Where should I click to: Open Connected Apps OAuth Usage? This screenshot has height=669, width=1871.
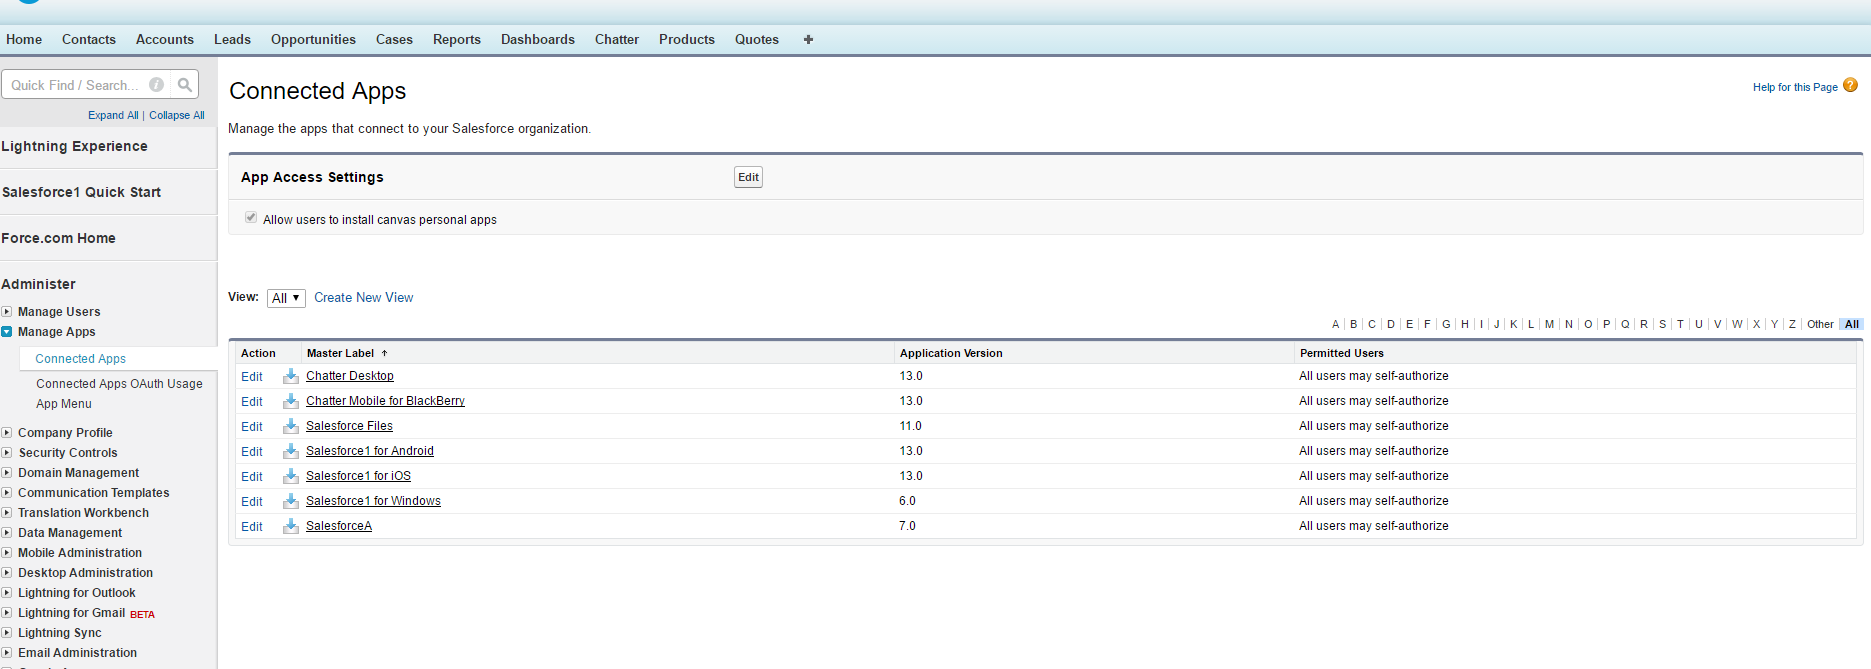pyautogui.click(x=119, y=384)
